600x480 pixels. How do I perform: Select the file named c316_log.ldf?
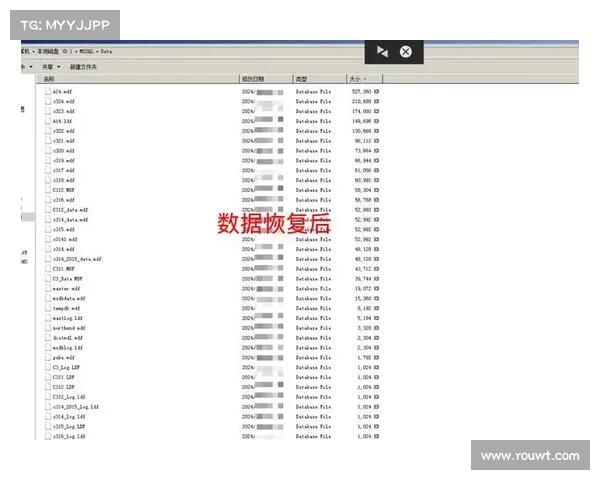(69, 436)
